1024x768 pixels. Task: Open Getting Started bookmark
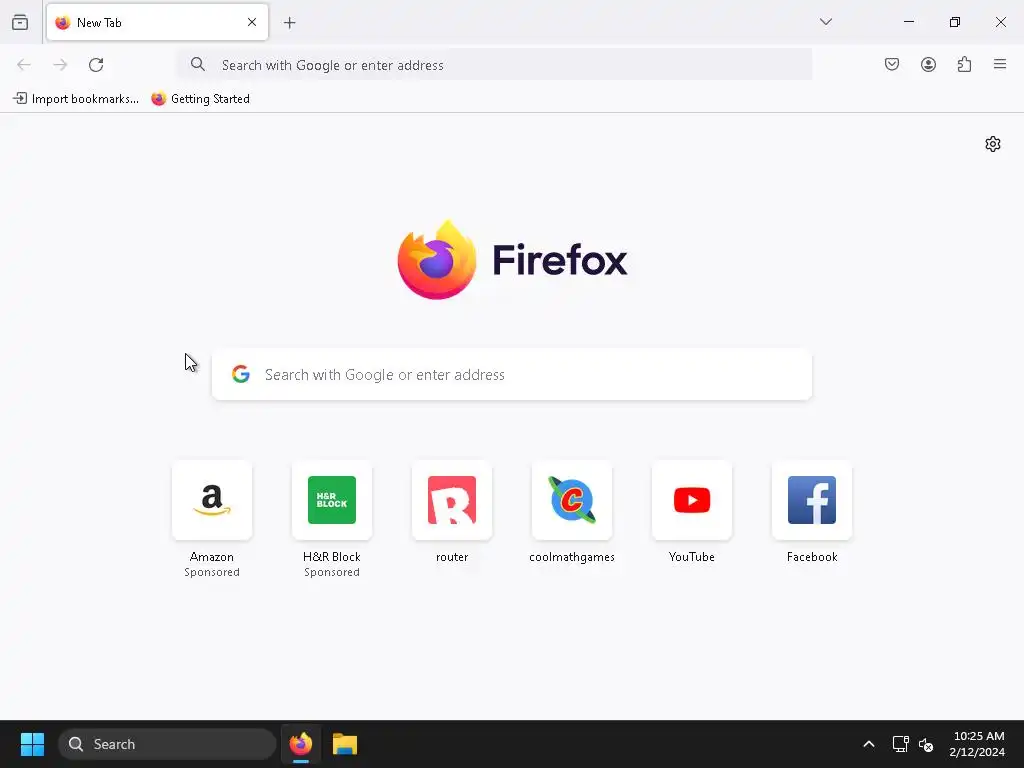point(200,99)
